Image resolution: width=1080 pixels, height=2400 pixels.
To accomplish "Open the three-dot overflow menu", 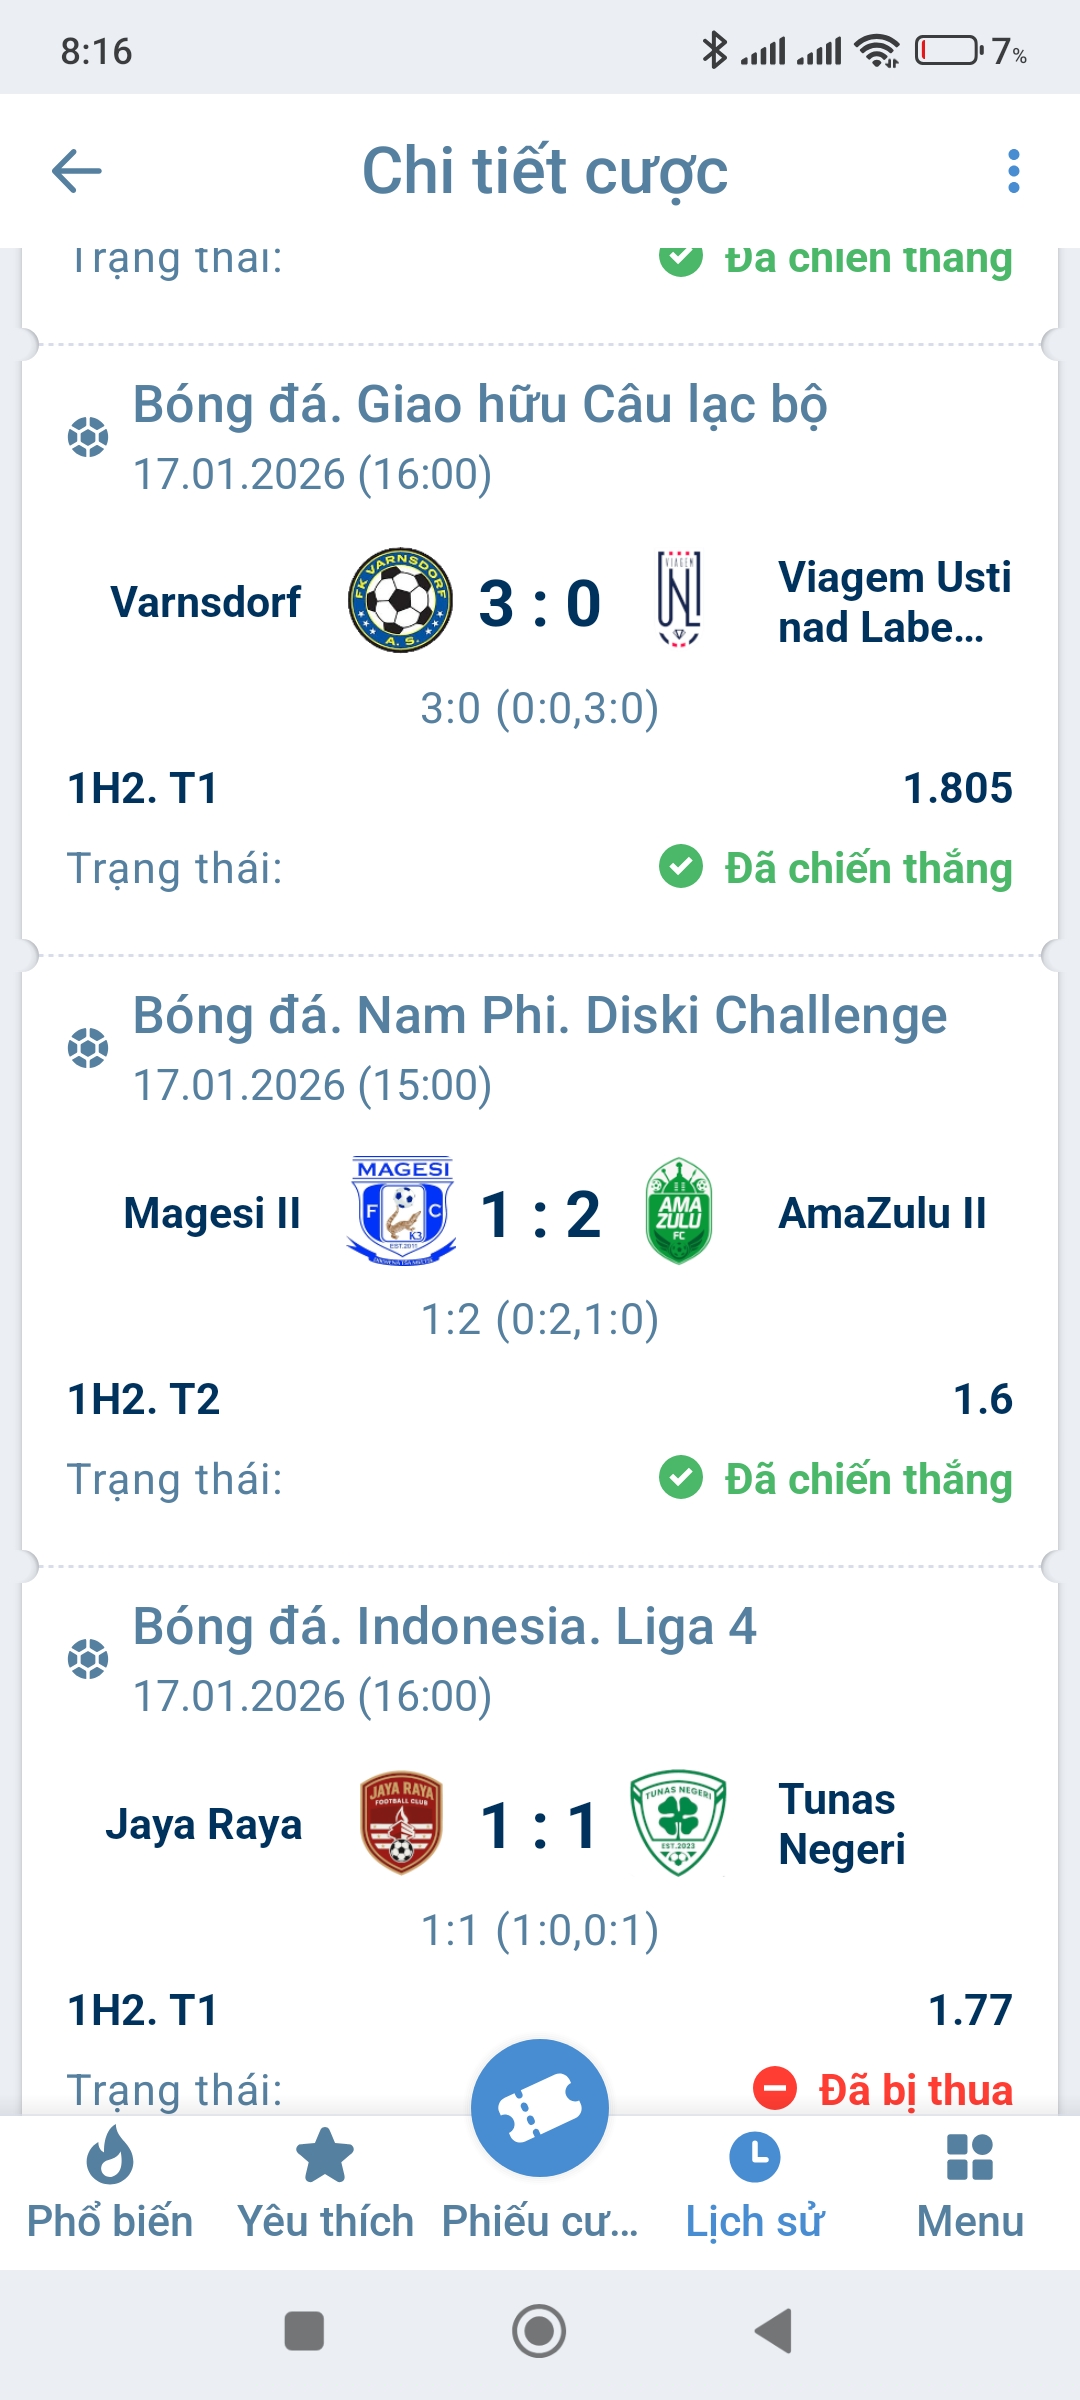I will (1013, 171).
